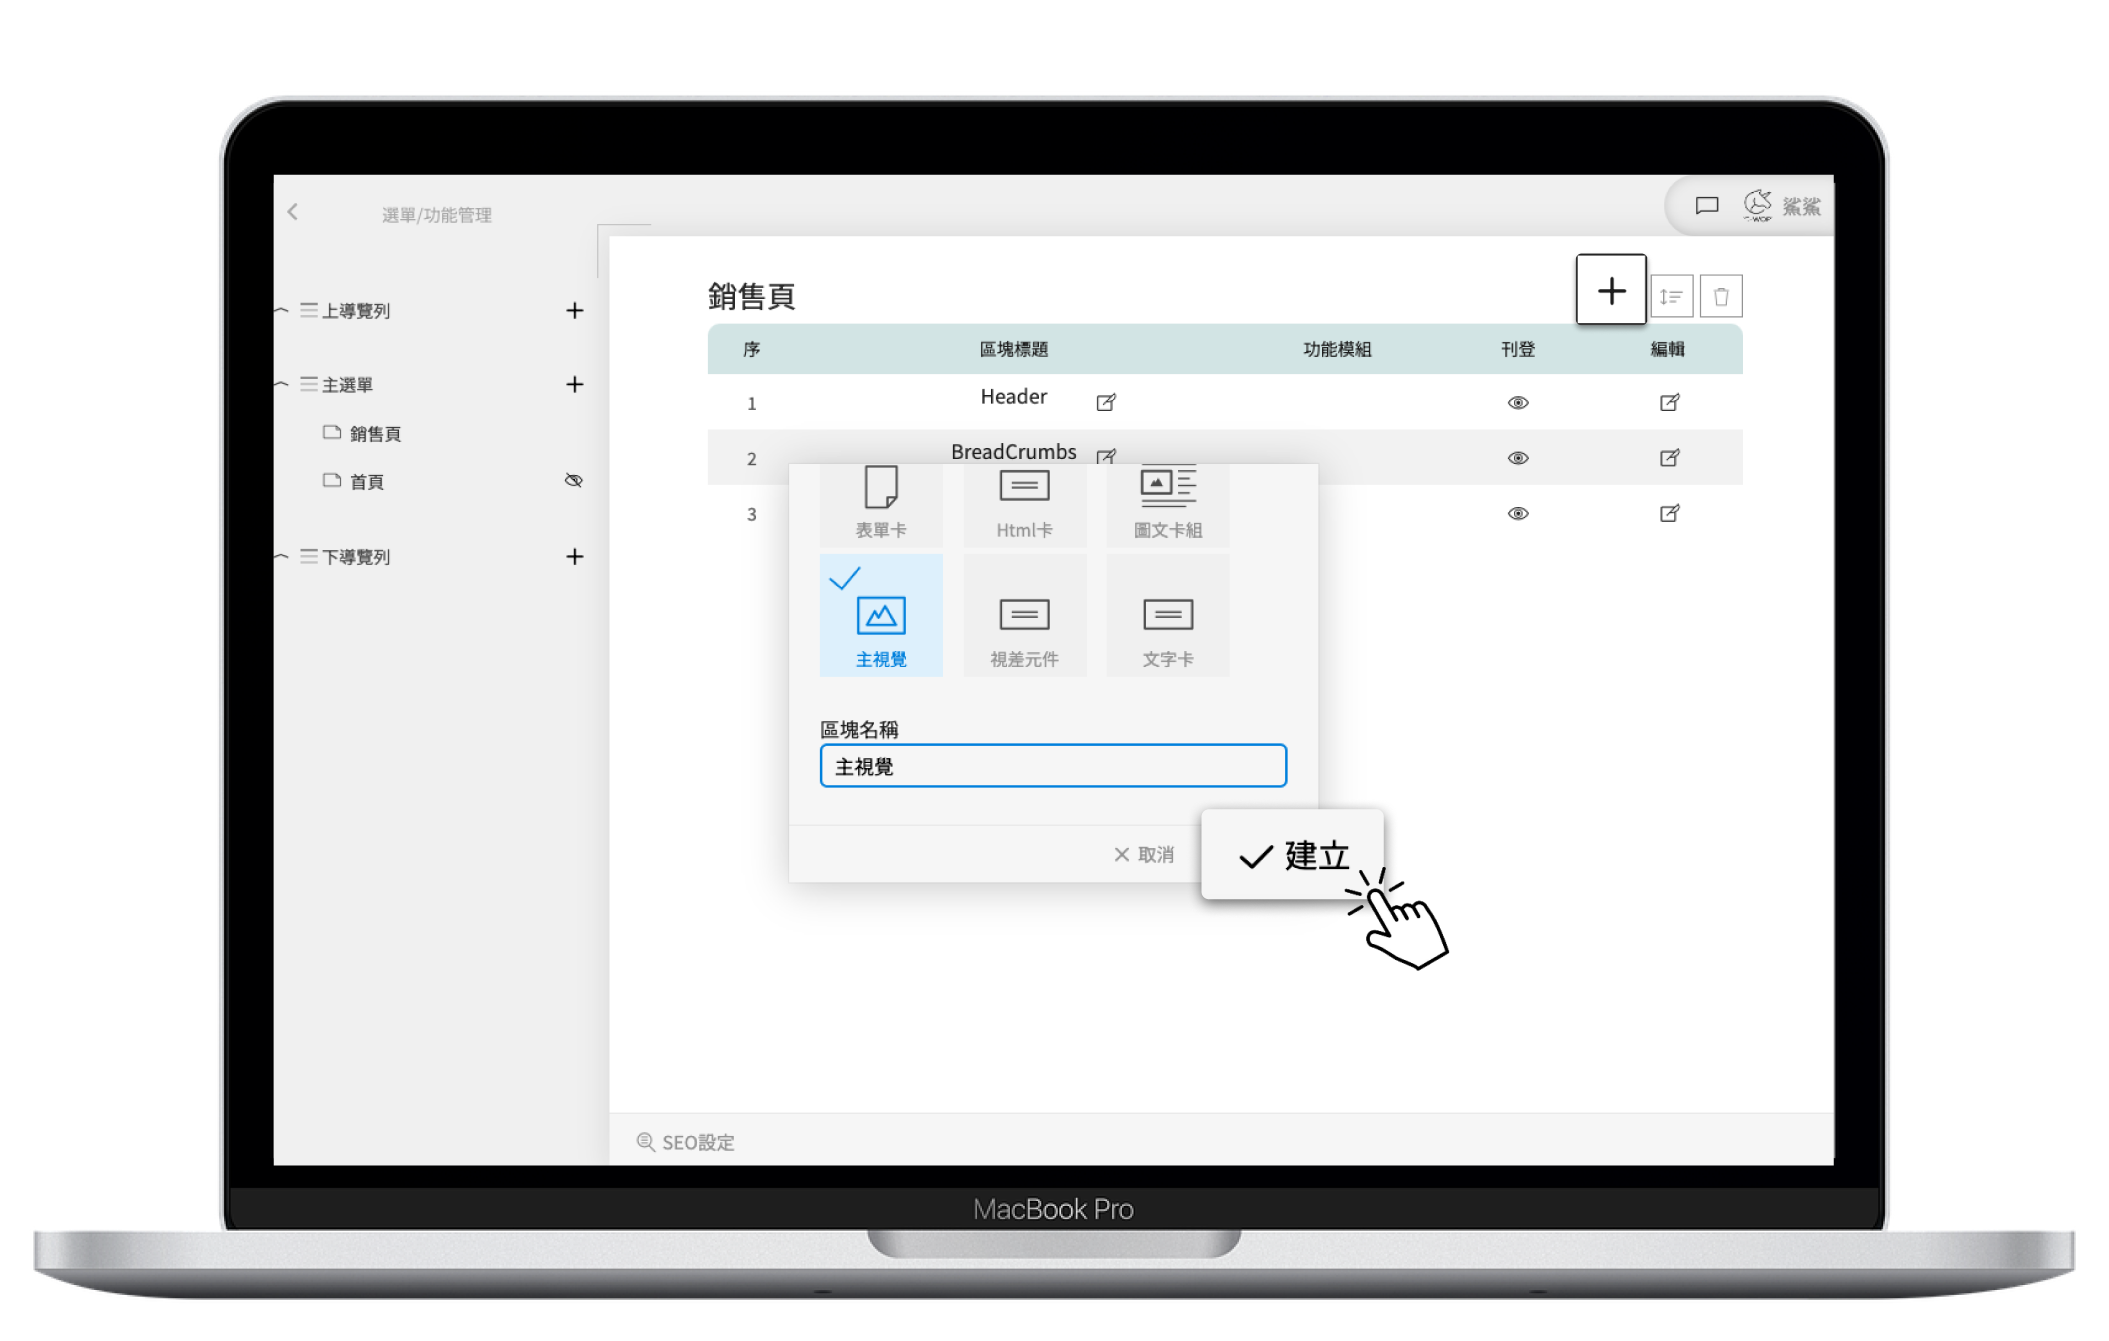
Task: Open 銷售頁 in the main menu tree
Action: (375, 433)
